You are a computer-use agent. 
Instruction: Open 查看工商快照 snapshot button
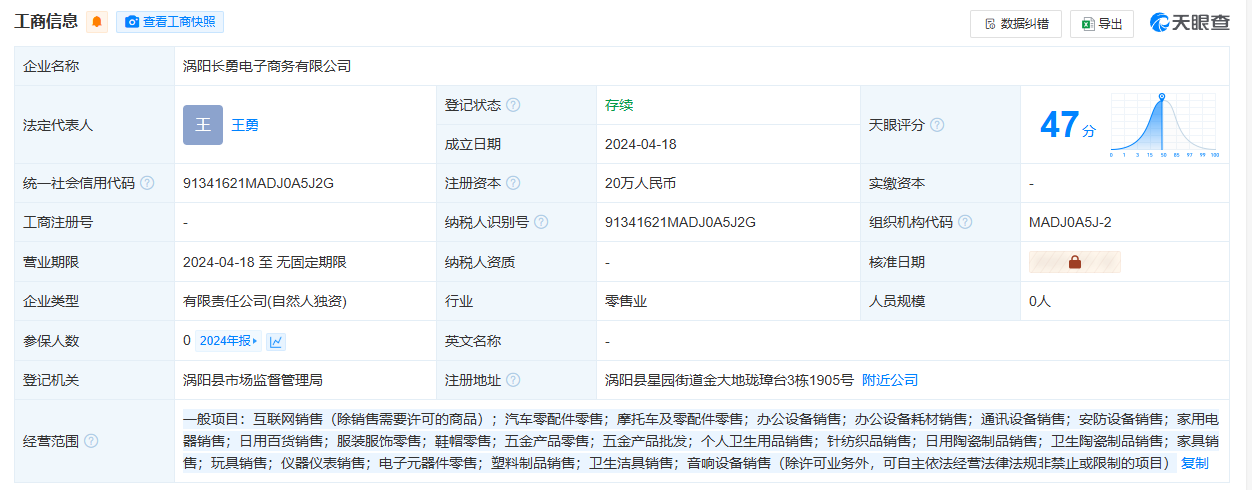click(x=170, y=22)
